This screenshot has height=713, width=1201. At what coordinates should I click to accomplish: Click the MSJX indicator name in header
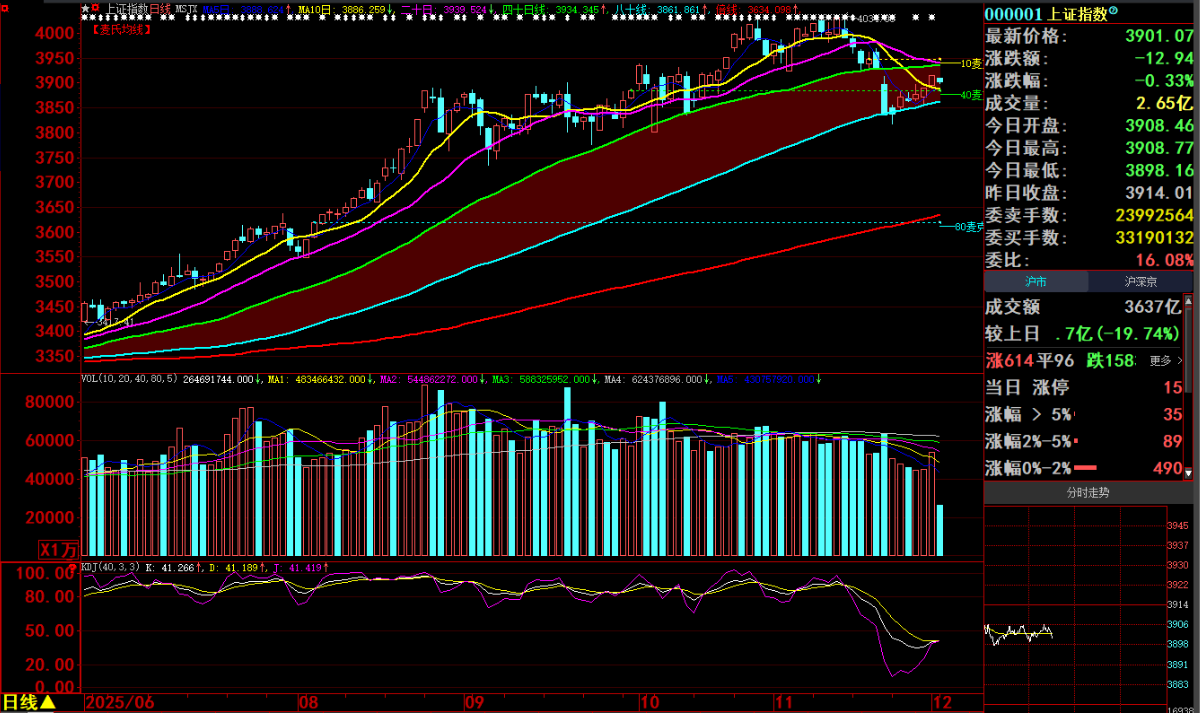(186, 8)
